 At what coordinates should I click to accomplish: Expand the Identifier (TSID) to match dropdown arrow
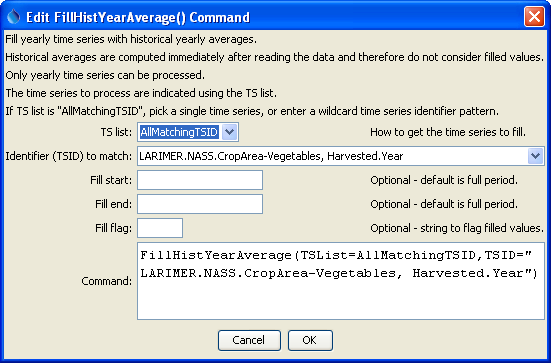click(x=535, y=156)
